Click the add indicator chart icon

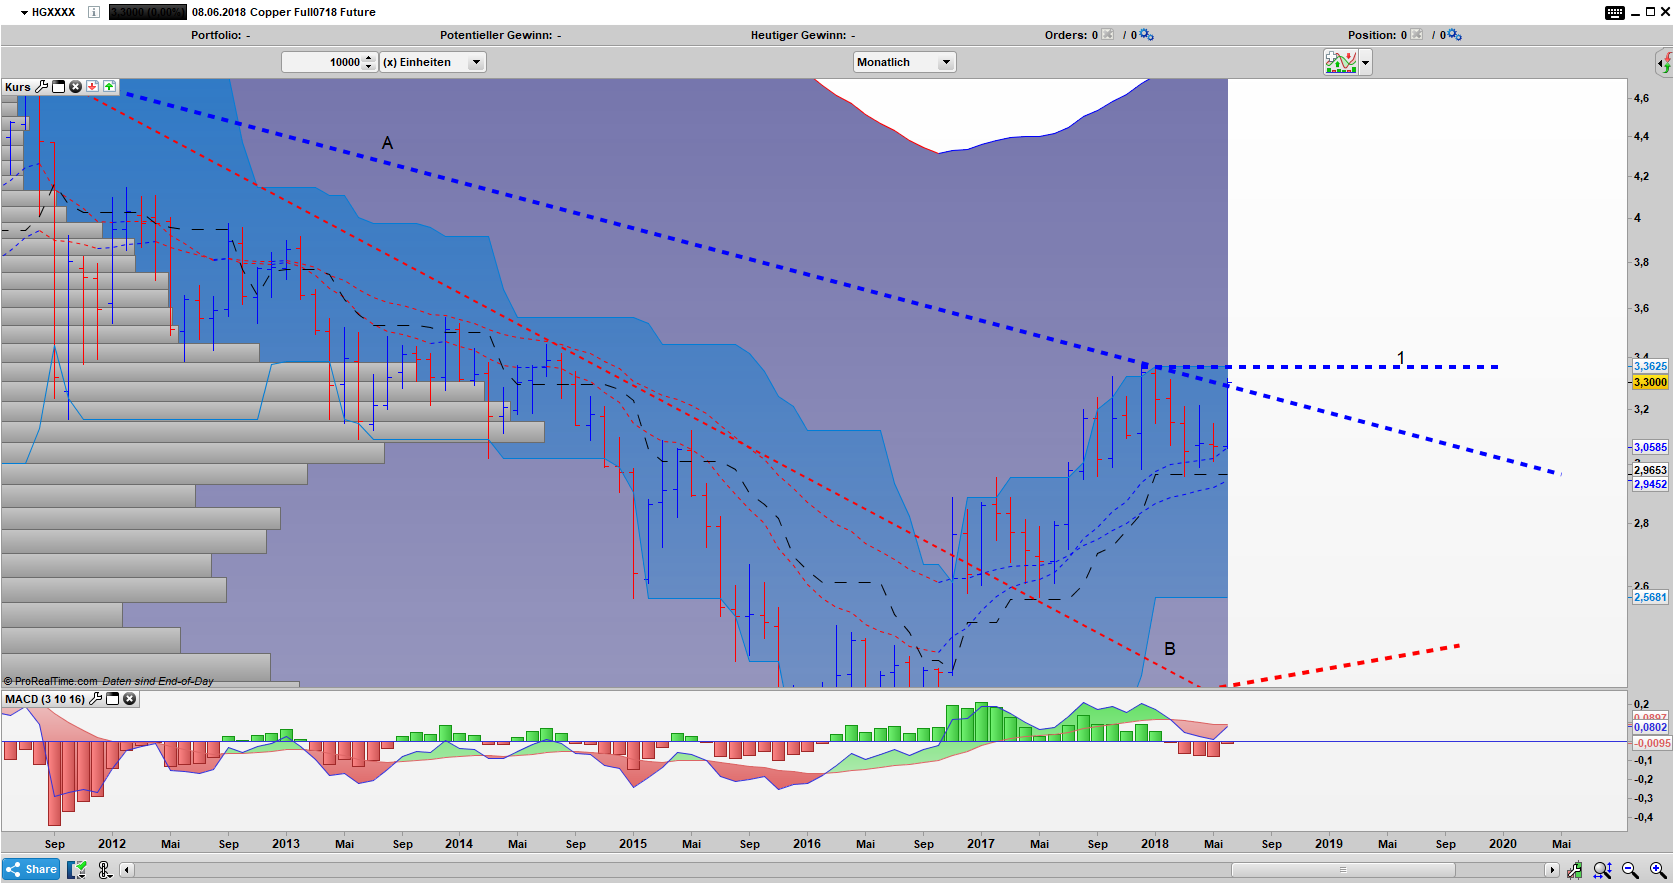[x=1341, y=62]
